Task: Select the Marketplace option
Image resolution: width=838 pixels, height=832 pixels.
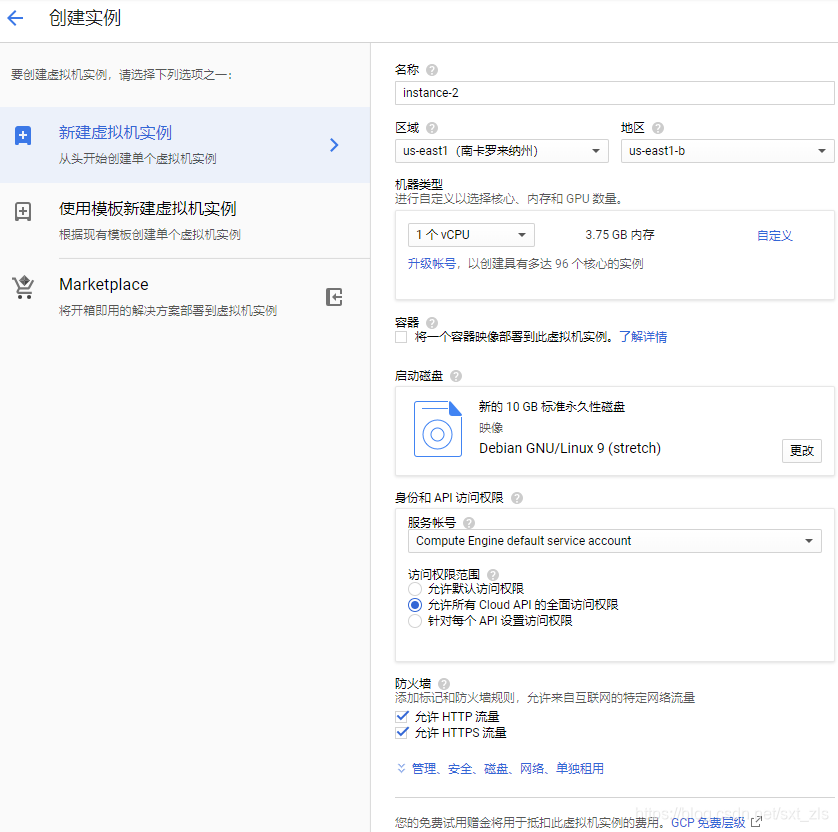Action: [x=185, y=297]
